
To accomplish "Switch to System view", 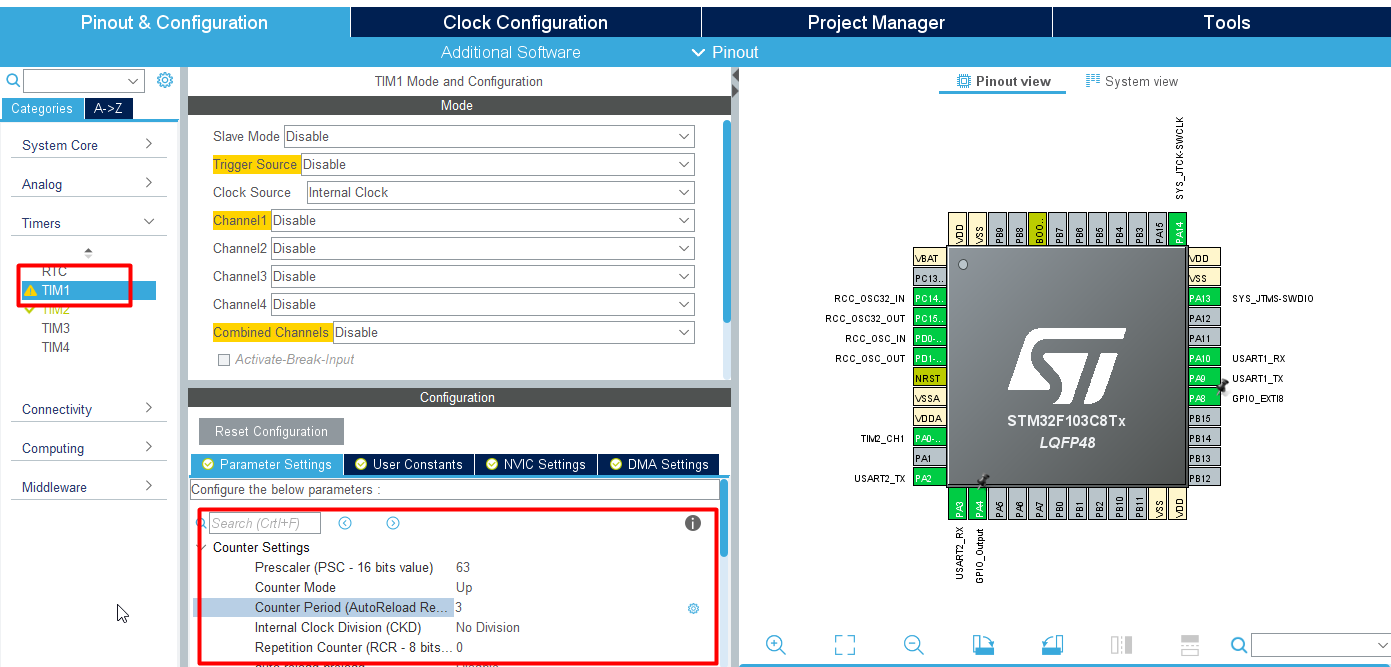I will pos(1132,81).
